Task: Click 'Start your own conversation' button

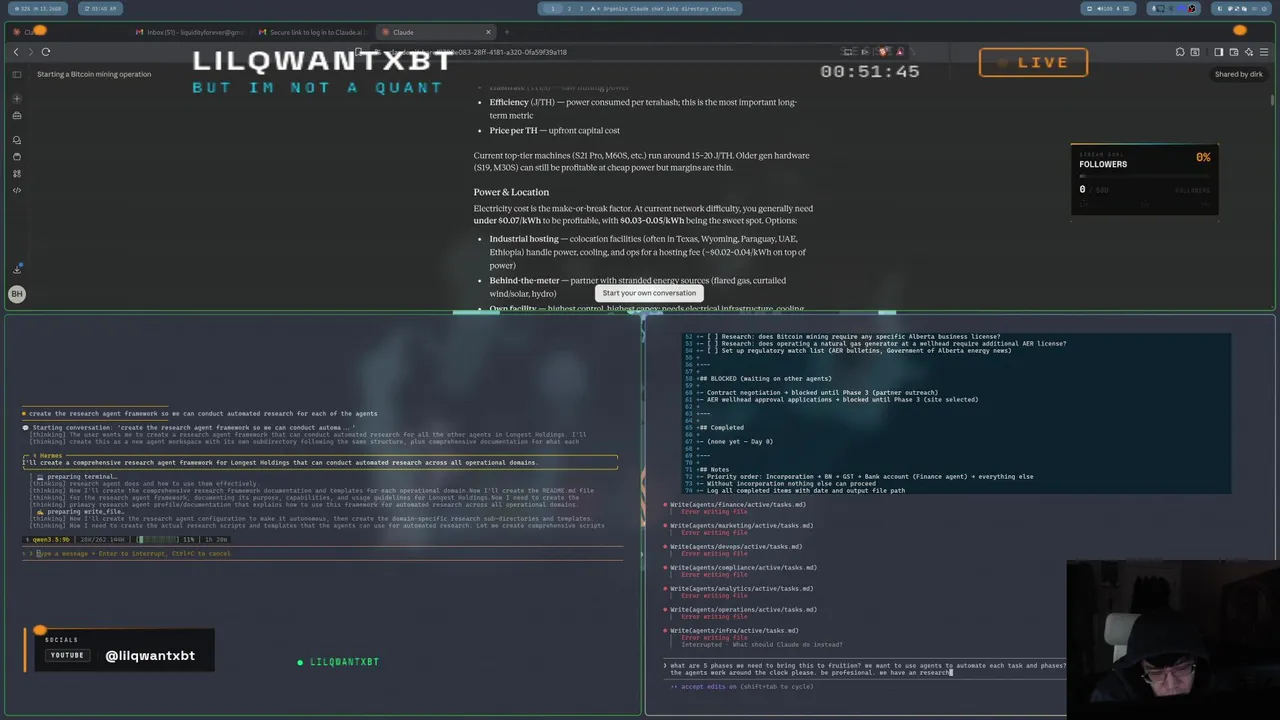Action: pos(649,293)
